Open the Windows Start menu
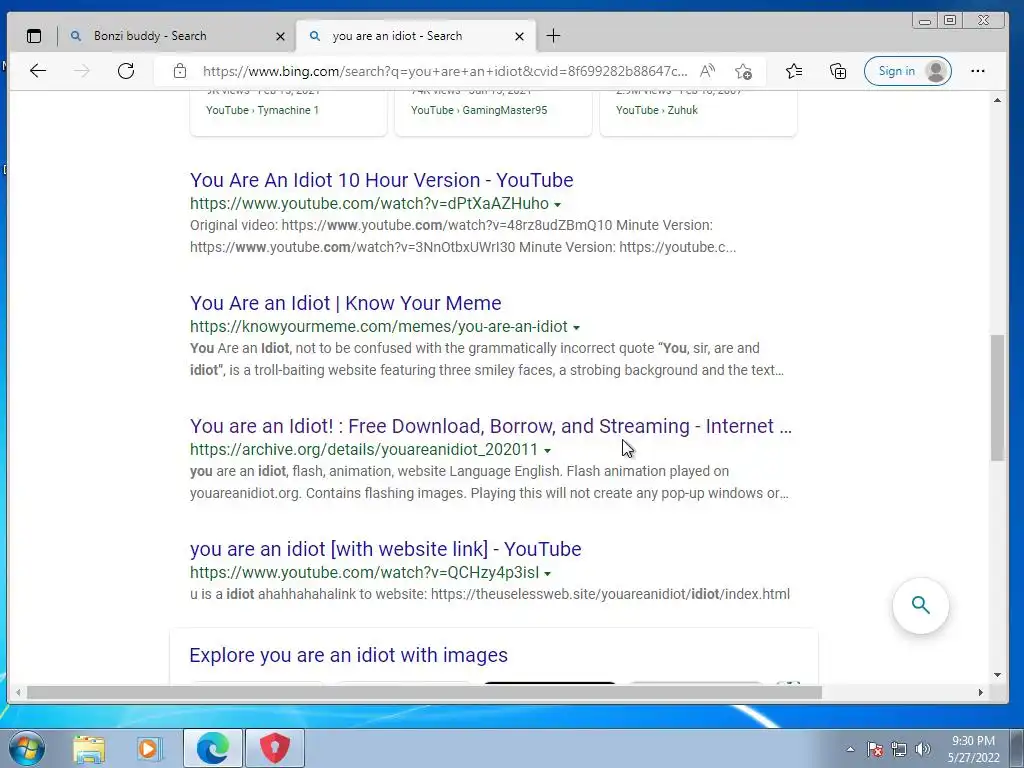 [x=27, y=748]
